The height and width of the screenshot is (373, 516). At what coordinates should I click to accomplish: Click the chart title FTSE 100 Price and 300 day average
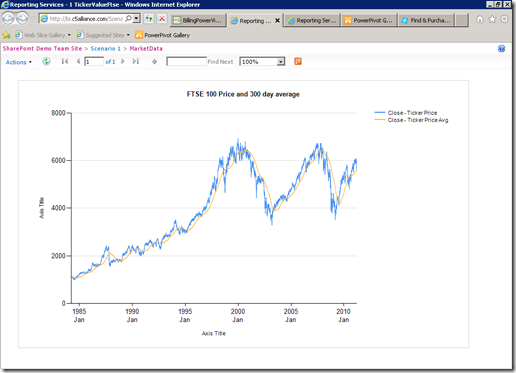243,94
